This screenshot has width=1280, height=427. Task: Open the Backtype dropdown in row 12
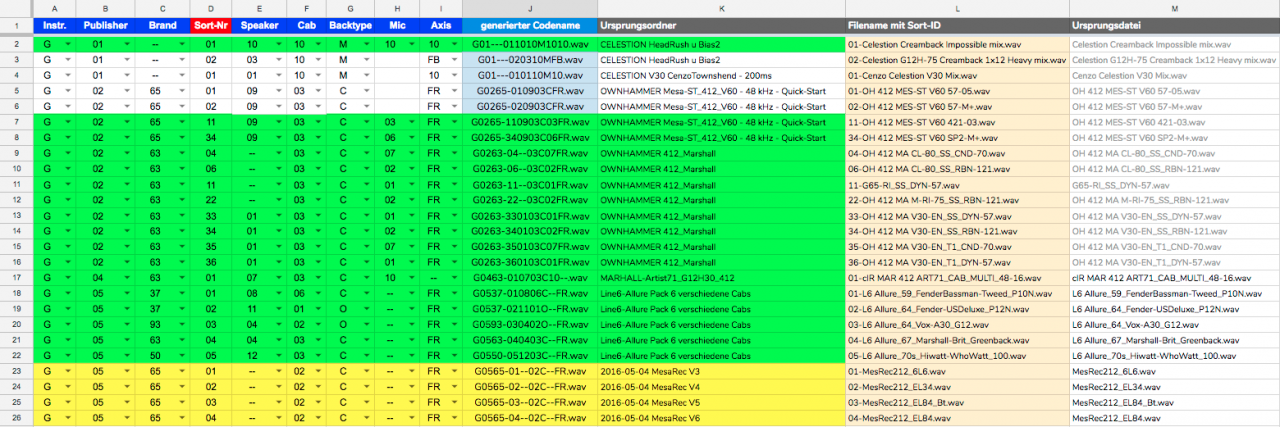click(366, 201)
